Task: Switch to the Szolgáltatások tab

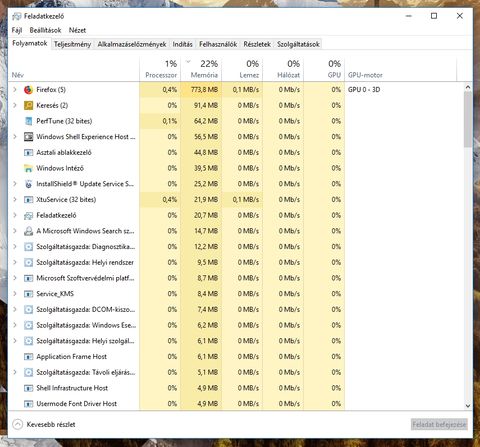Action: (298, 44)
